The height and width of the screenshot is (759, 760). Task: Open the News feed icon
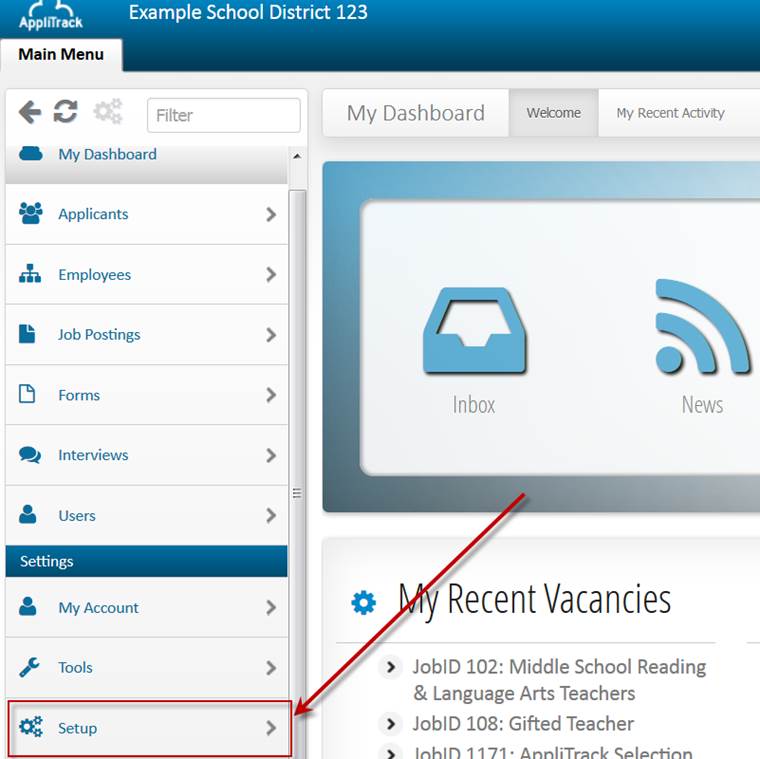coord(702,327)
